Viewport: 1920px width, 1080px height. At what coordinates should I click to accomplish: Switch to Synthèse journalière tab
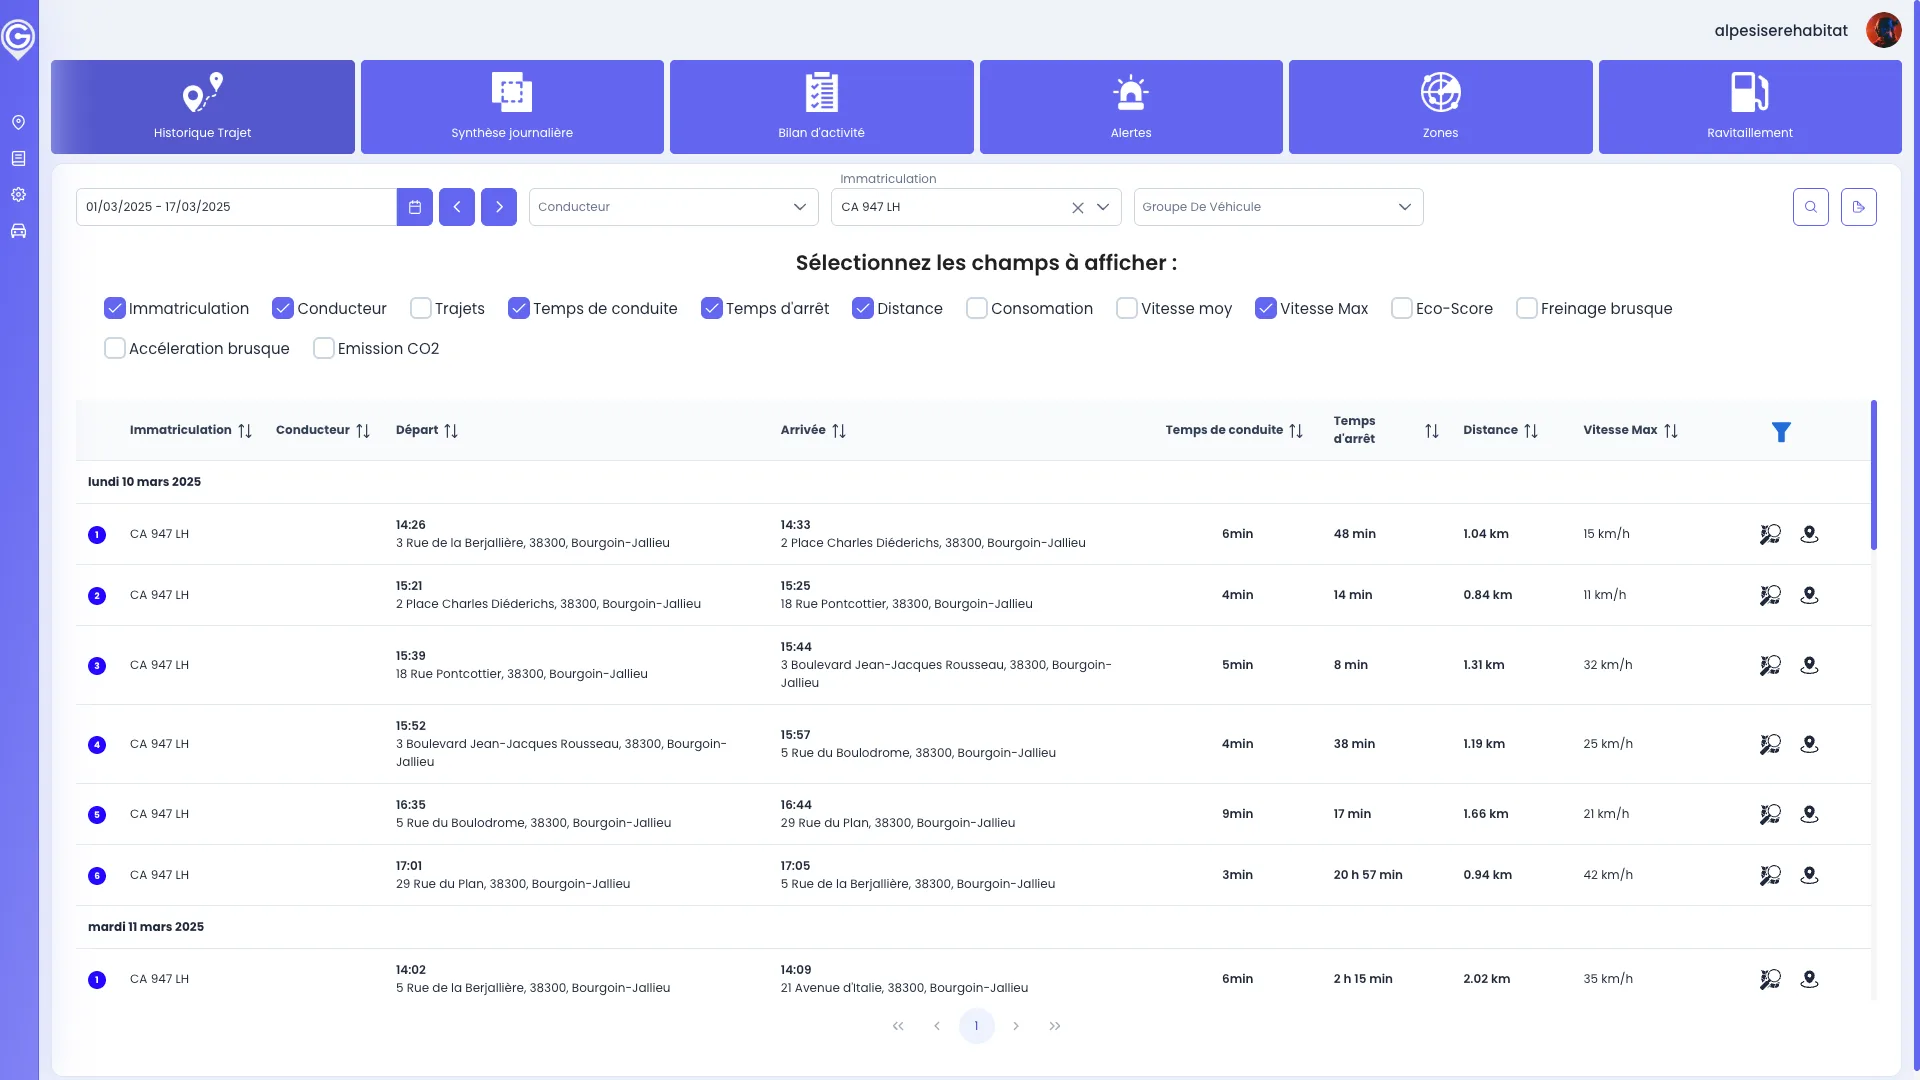[x=512, y=107]
